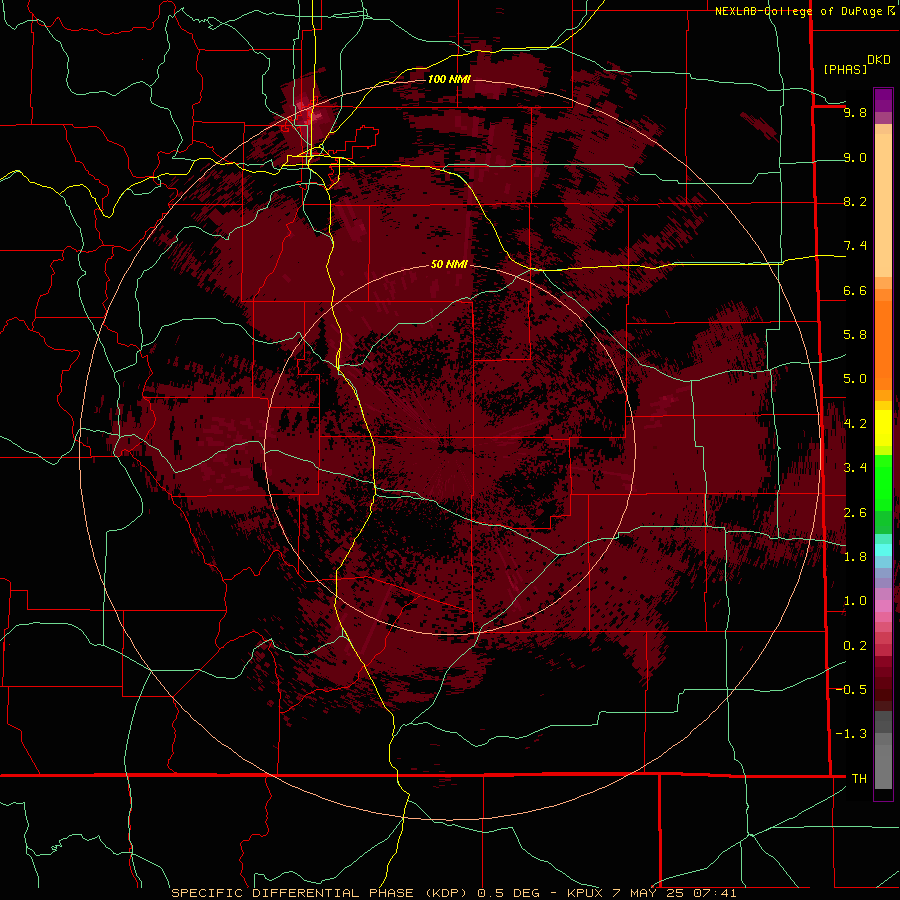Select the pink segment of the color scale

(883, 606)
